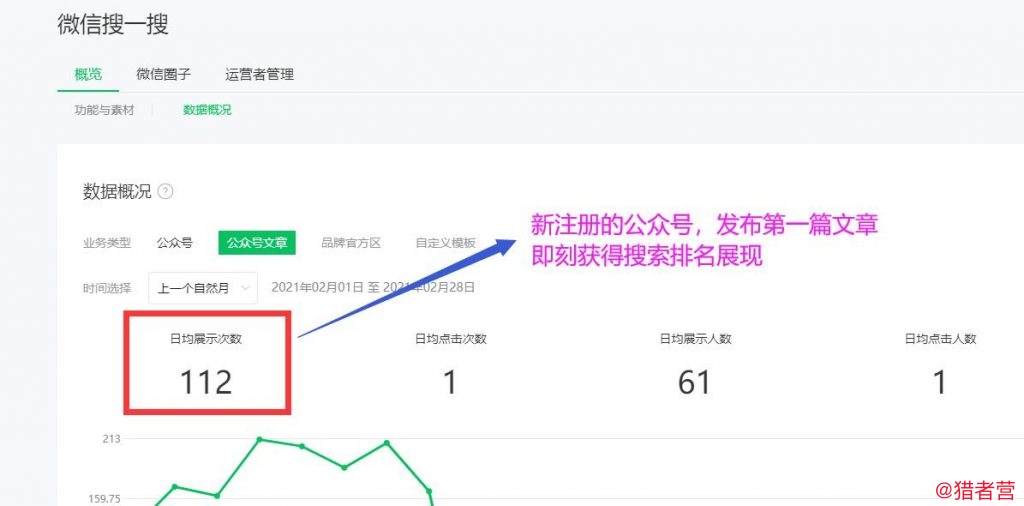The height and width of the screenshot is (506, 1024).
Task: Click the 日均展示人数 value 61
Action: tap(694, 382)
